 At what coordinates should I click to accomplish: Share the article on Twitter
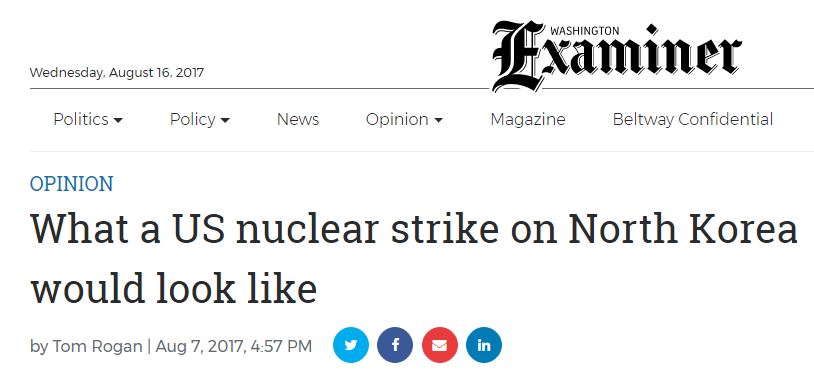[351, 345]
